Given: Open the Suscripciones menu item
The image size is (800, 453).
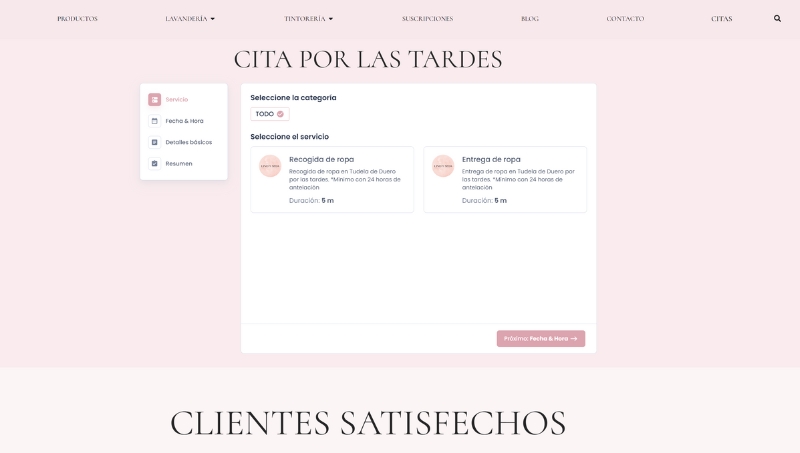Looking at the screenshot, I should (427, 18).
